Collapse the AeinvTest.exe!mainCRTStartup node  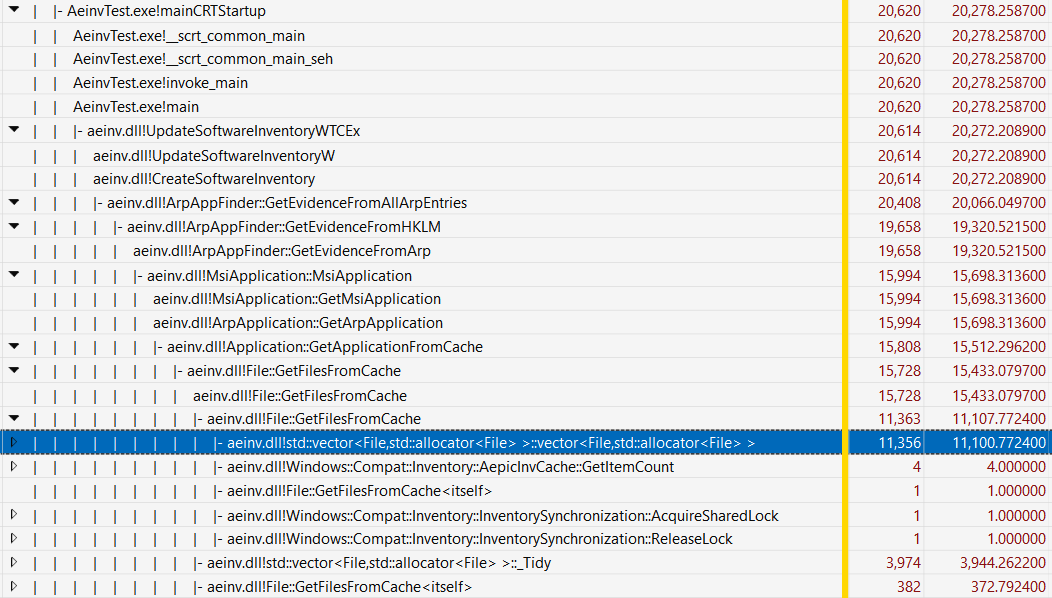[x=13, y=10]
